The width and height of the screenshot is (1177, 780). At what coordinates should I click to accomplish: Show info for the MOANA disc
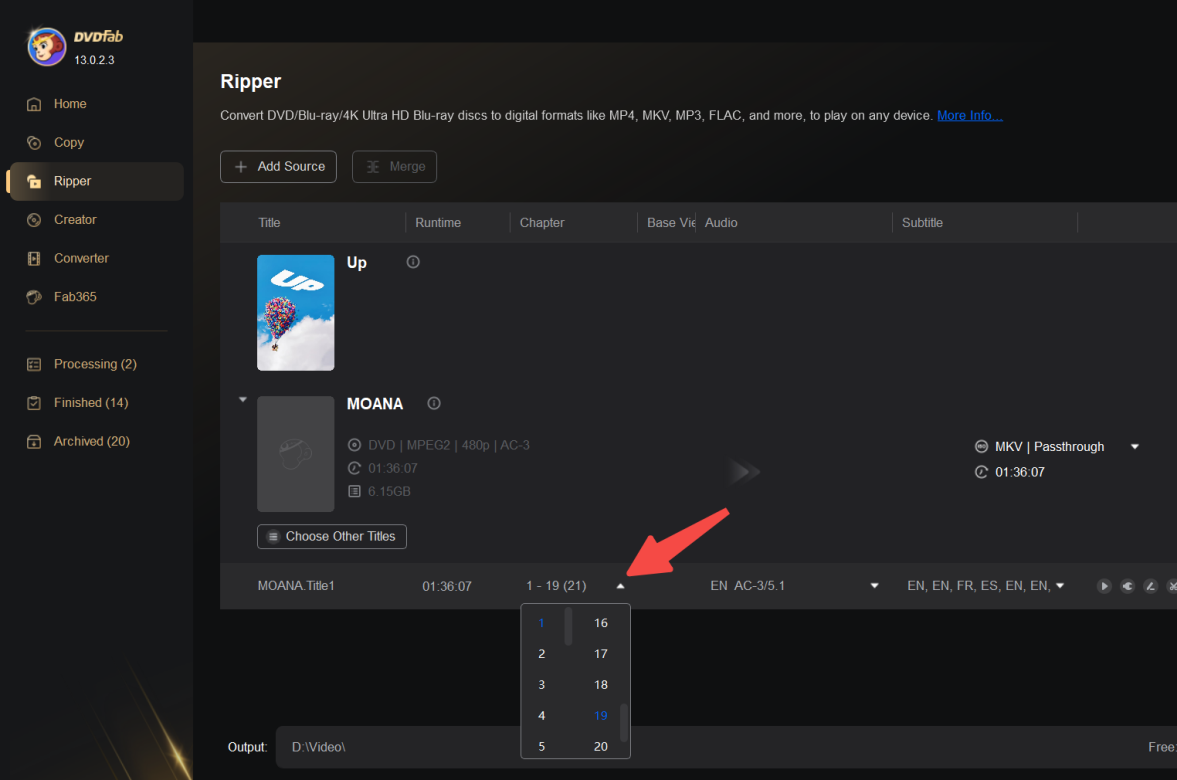tap(434, 404)
